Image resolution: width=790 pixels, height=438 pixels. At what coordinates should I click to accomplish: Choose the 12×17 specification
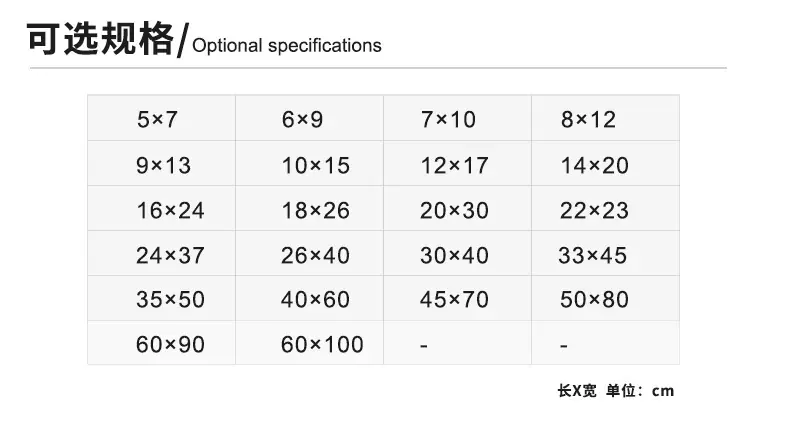(457, 163)
